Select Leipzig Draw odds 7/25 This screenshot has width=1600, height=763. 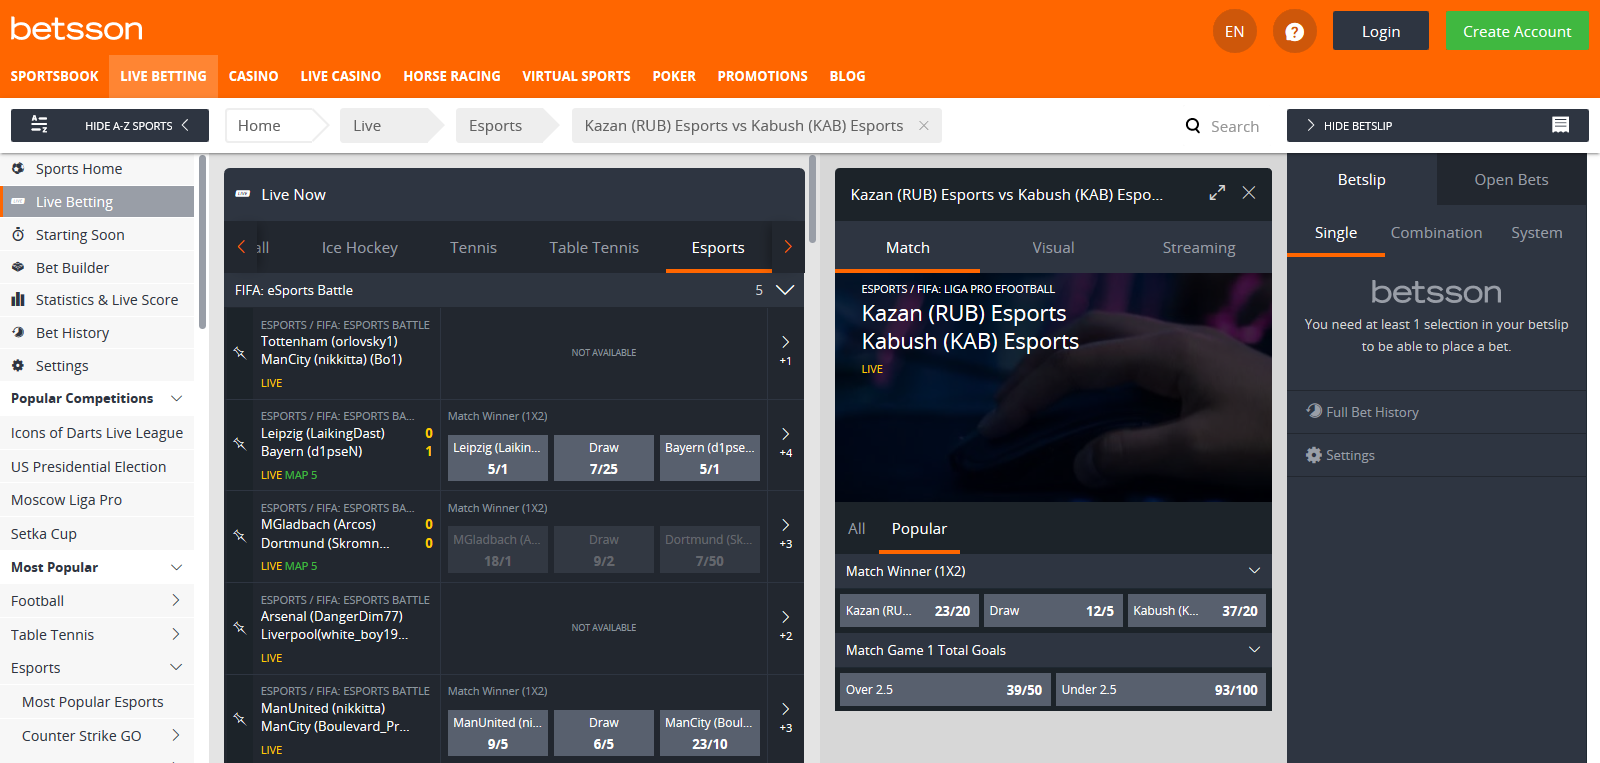click(x=604, y=458)
